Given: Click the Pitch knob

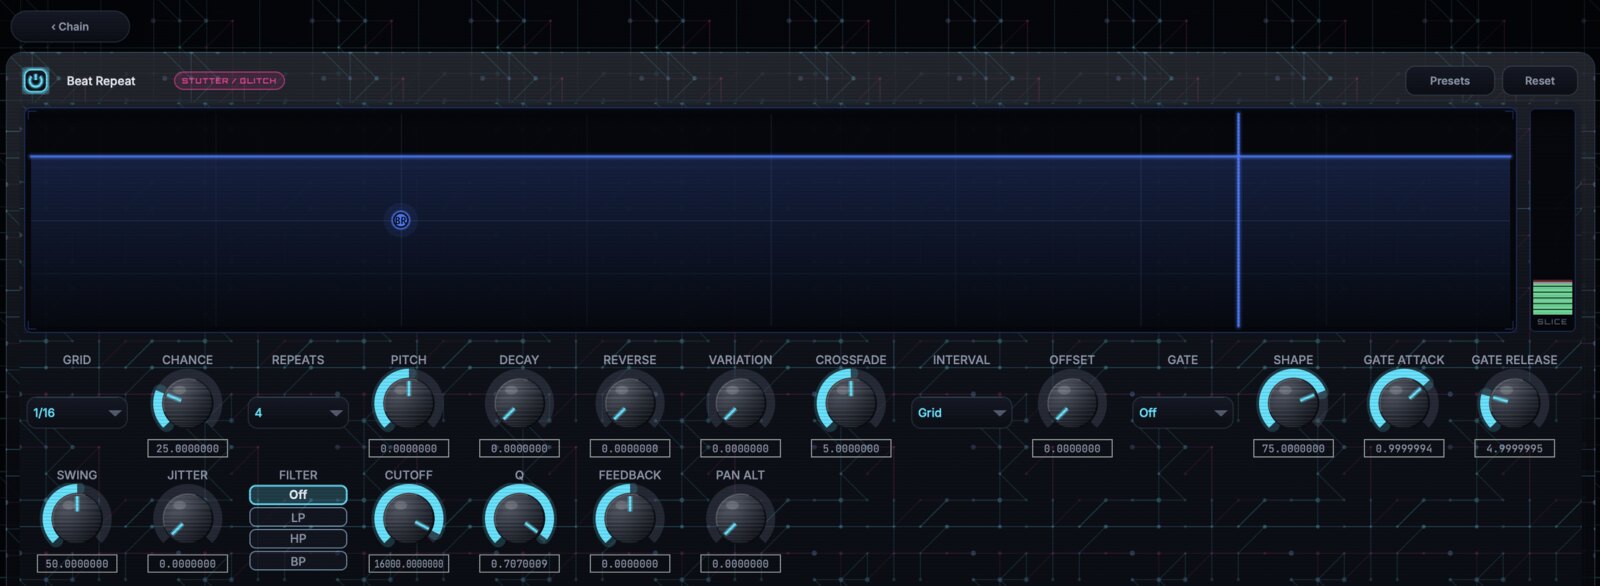Looking at the screenshot, I should click(408, 403).
